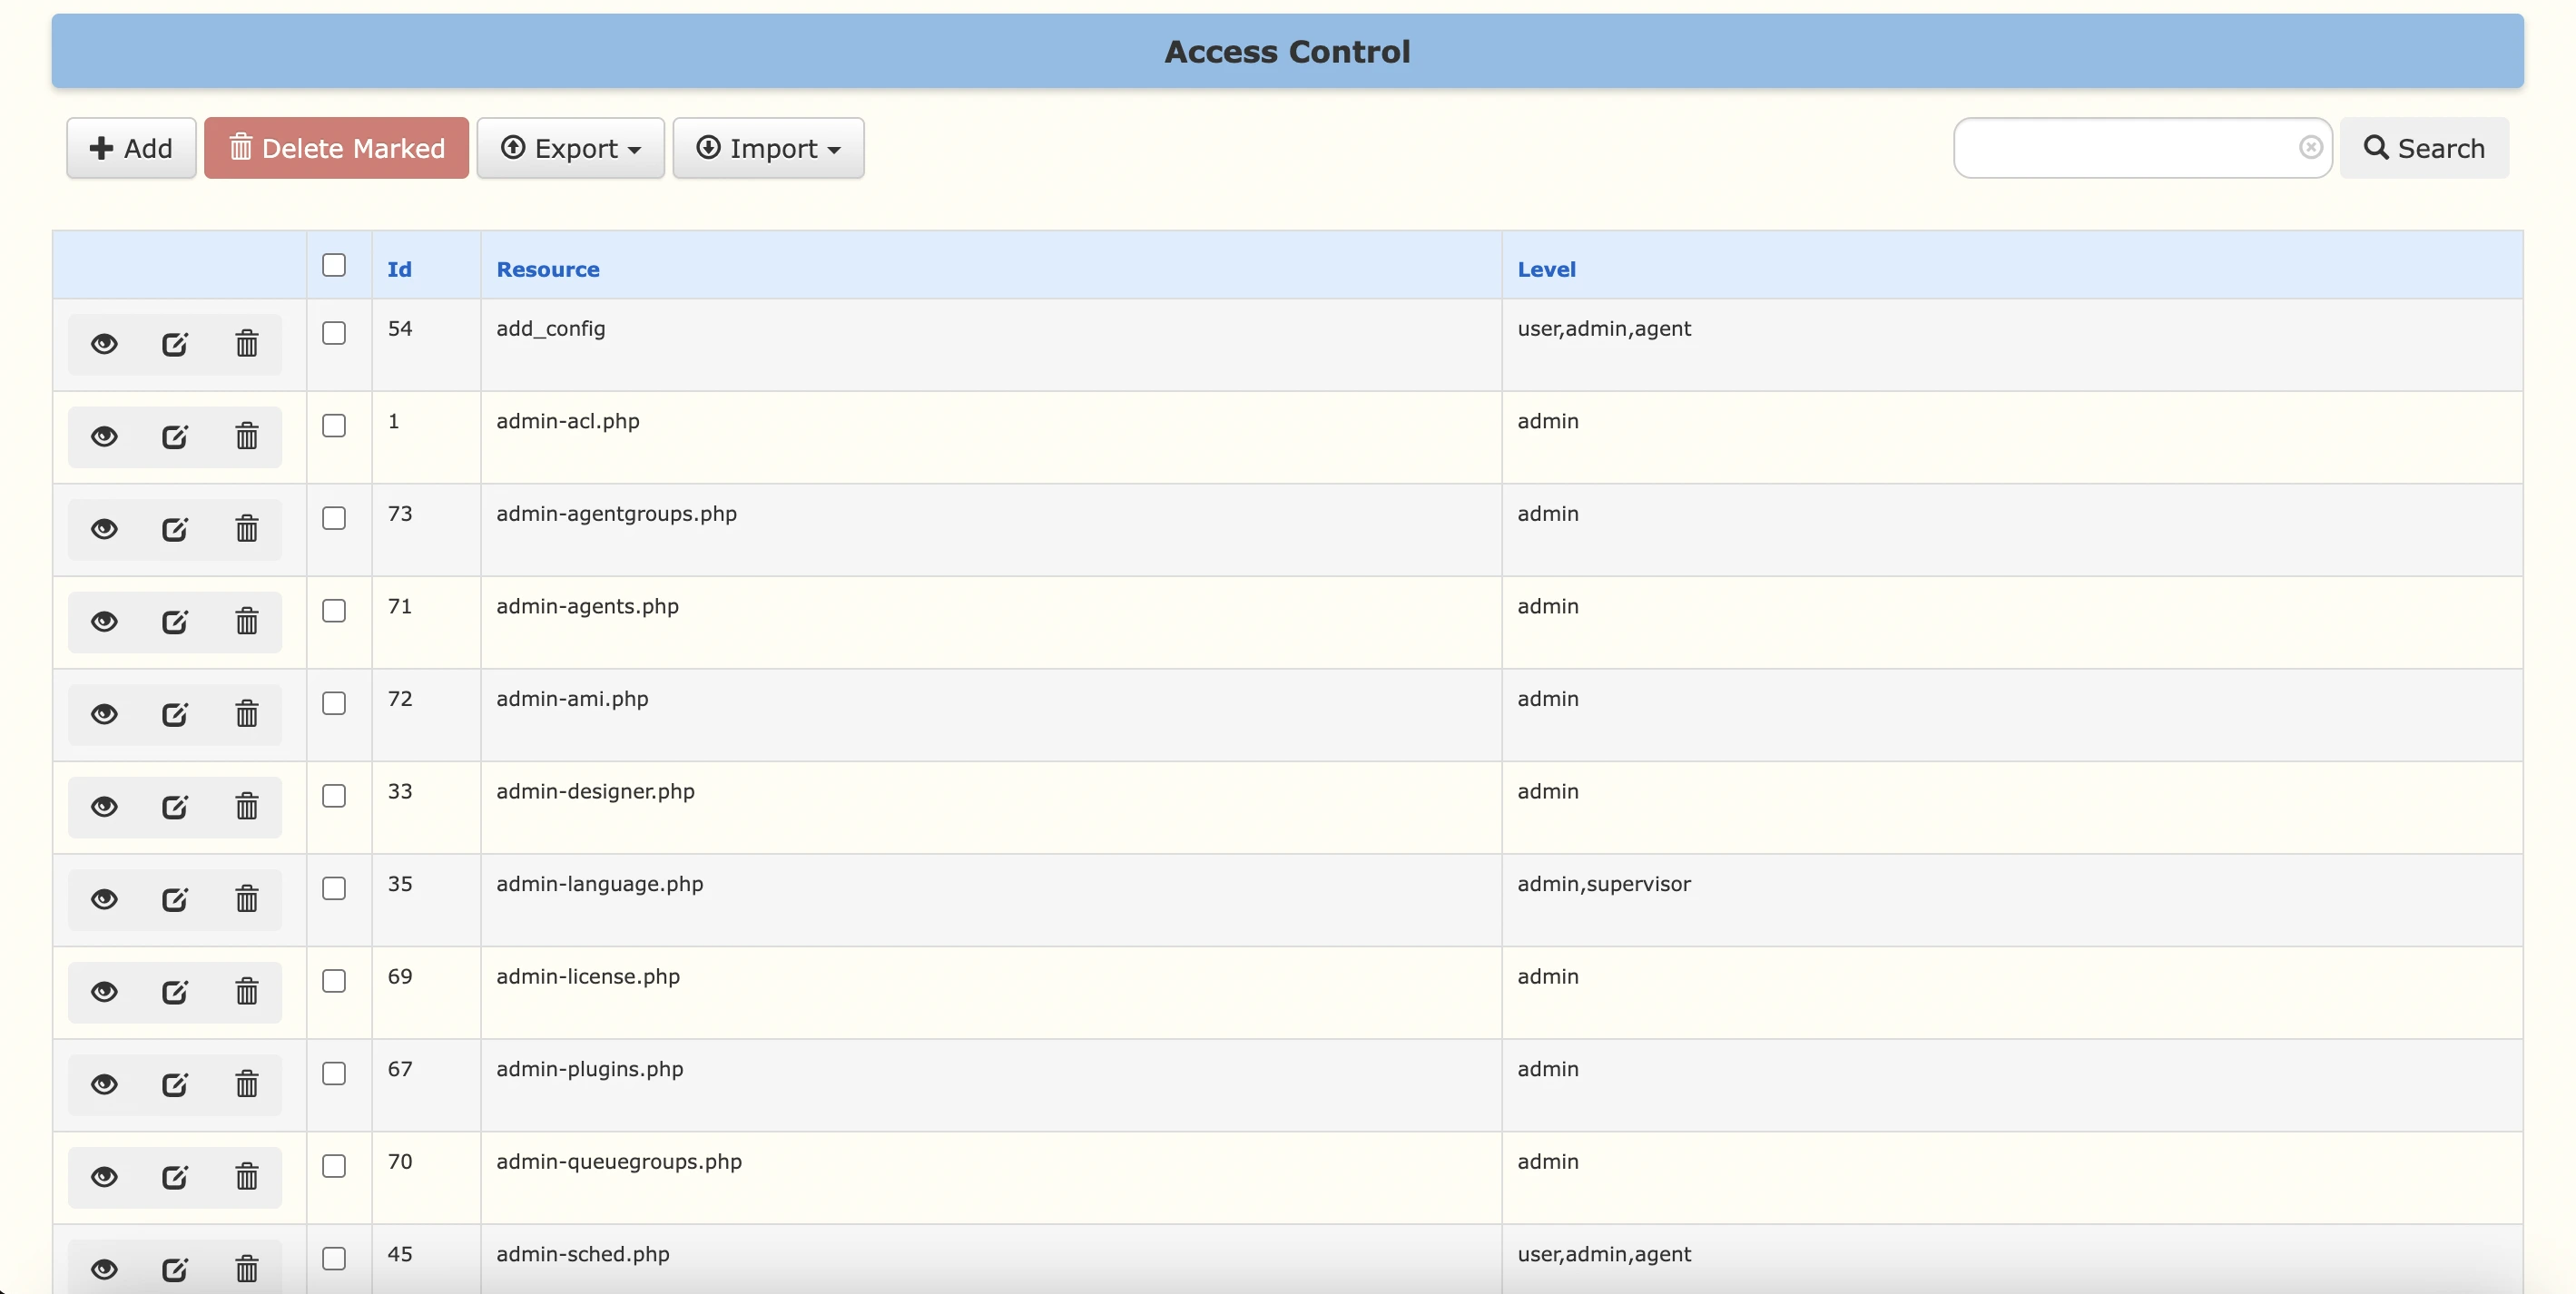Check the checkbox for the admin-ami.php row
Image resolution: width=2576 pixels, height=1294 pixels.
point(334,703)
